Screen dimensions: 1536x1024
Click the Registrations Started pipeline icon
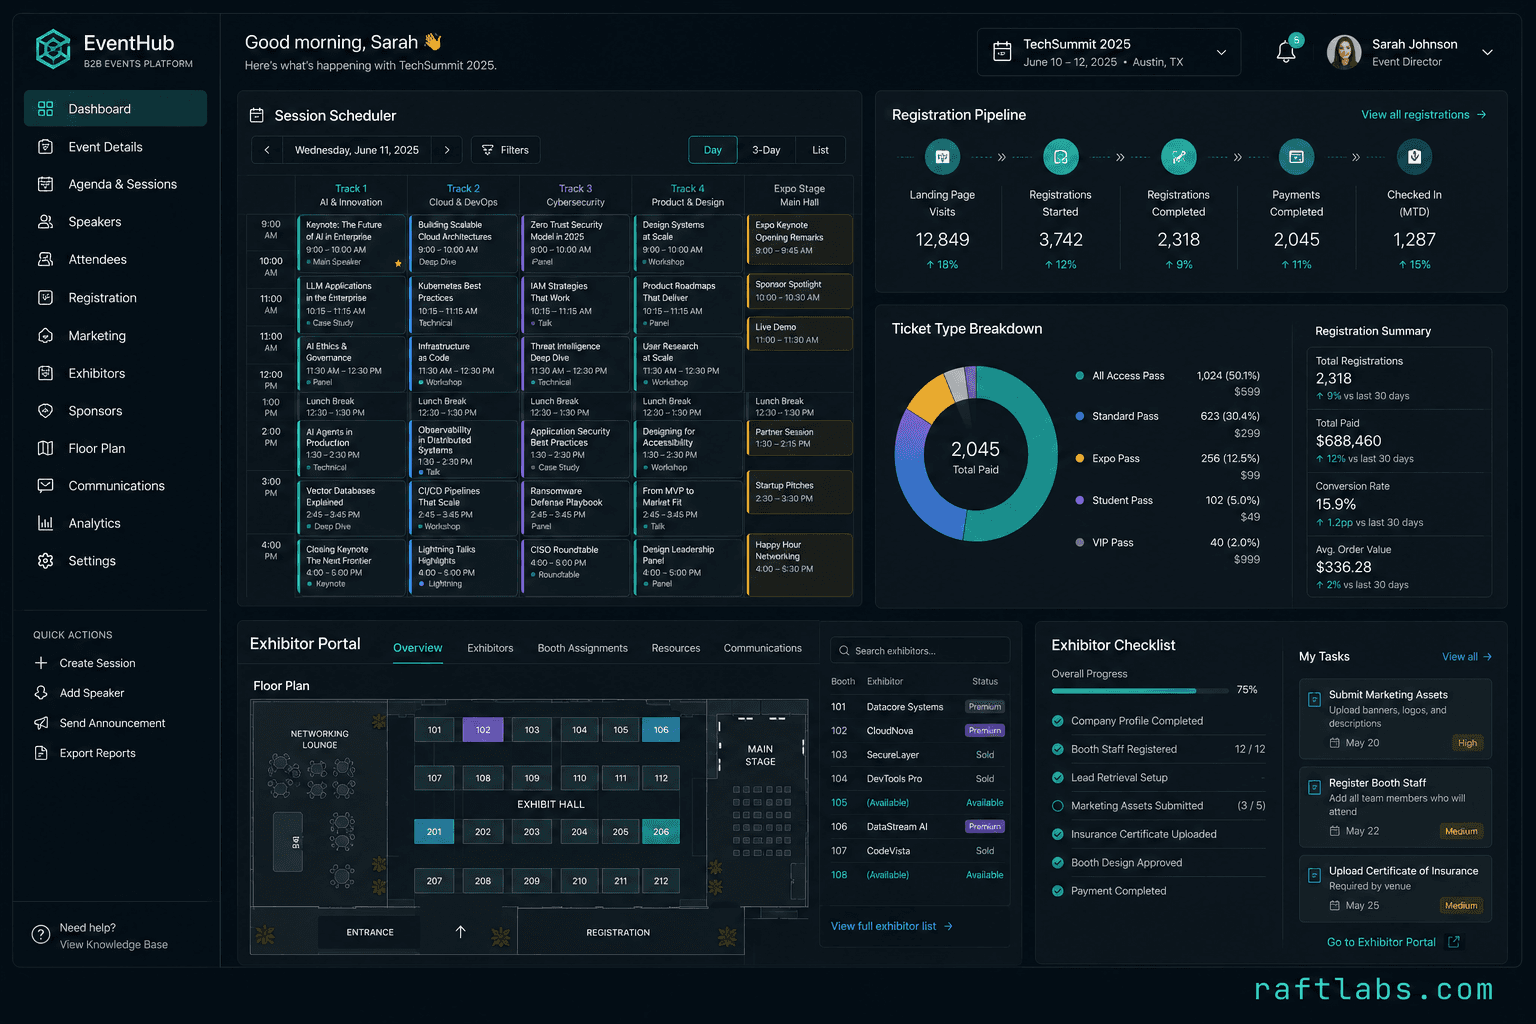pyautogui.click(x=1060, y=157)
